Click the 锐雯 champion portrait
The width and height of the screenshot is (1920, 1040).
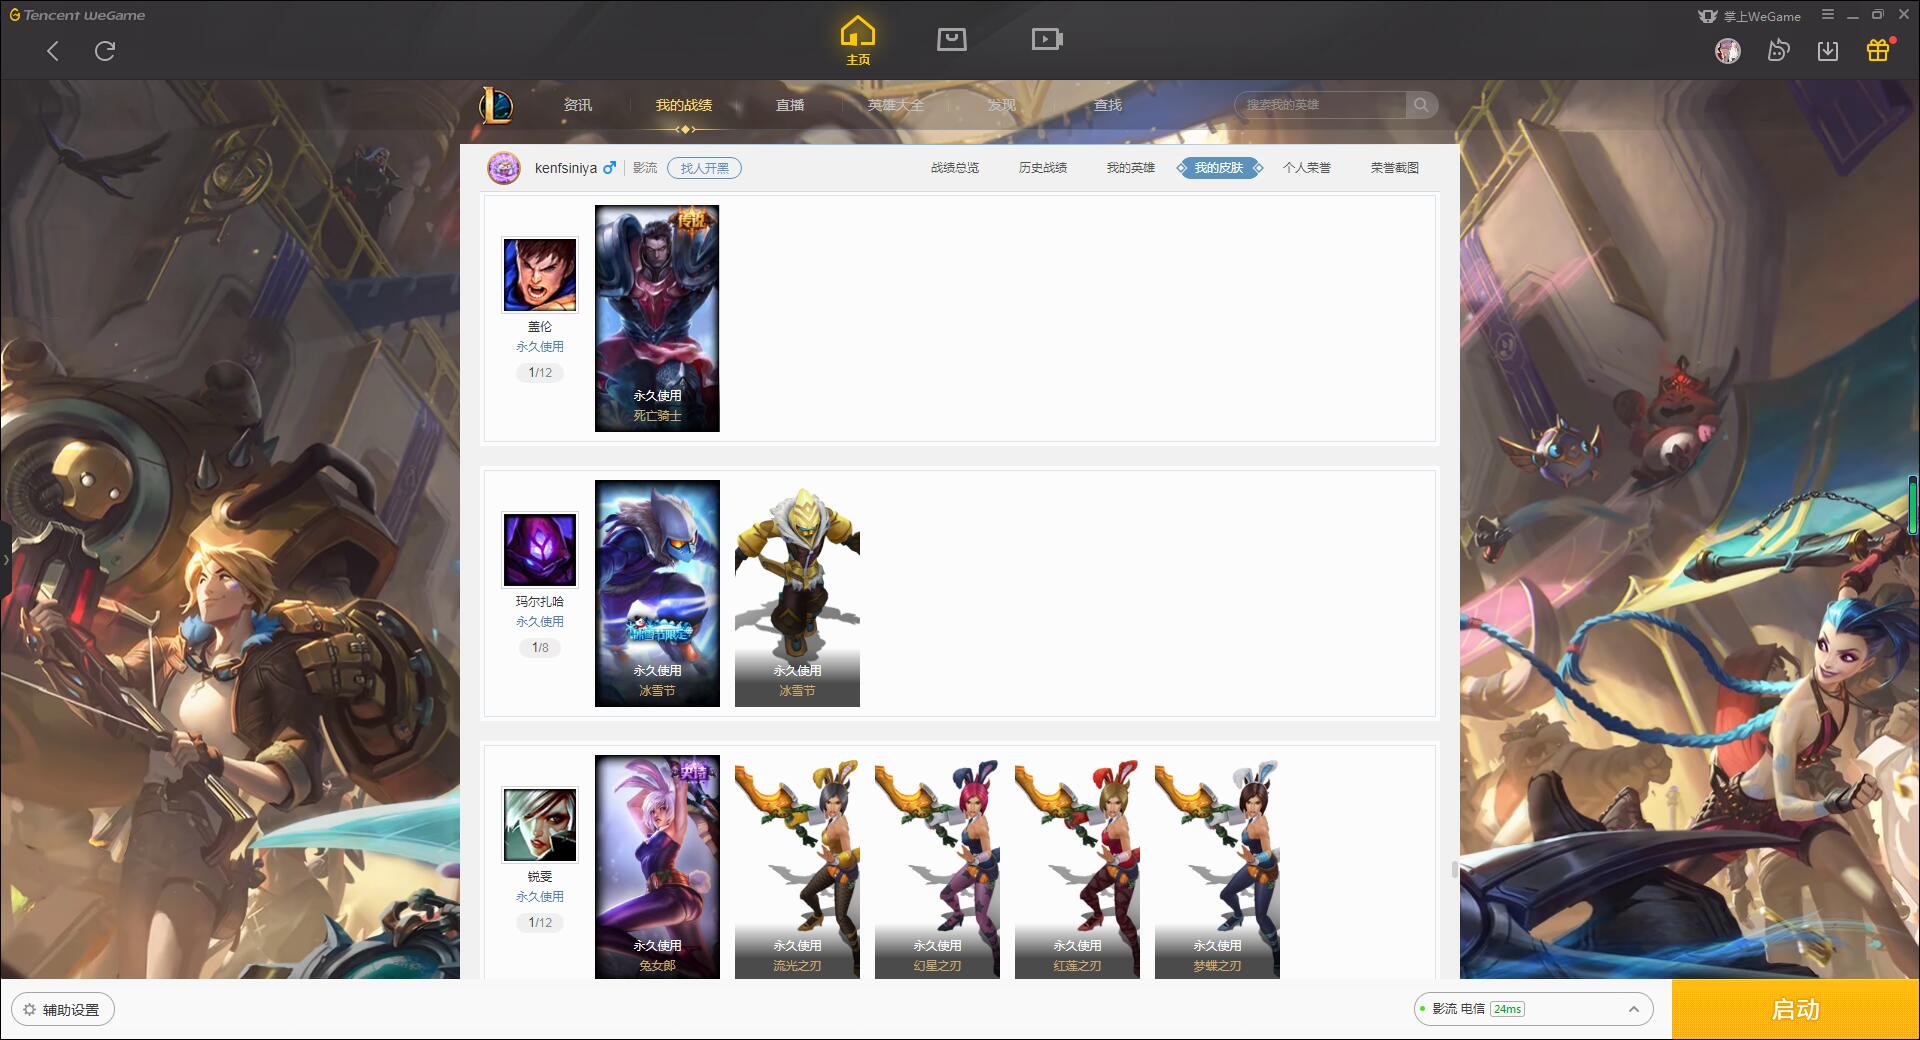pyautogui.click(x=540, y=825)
